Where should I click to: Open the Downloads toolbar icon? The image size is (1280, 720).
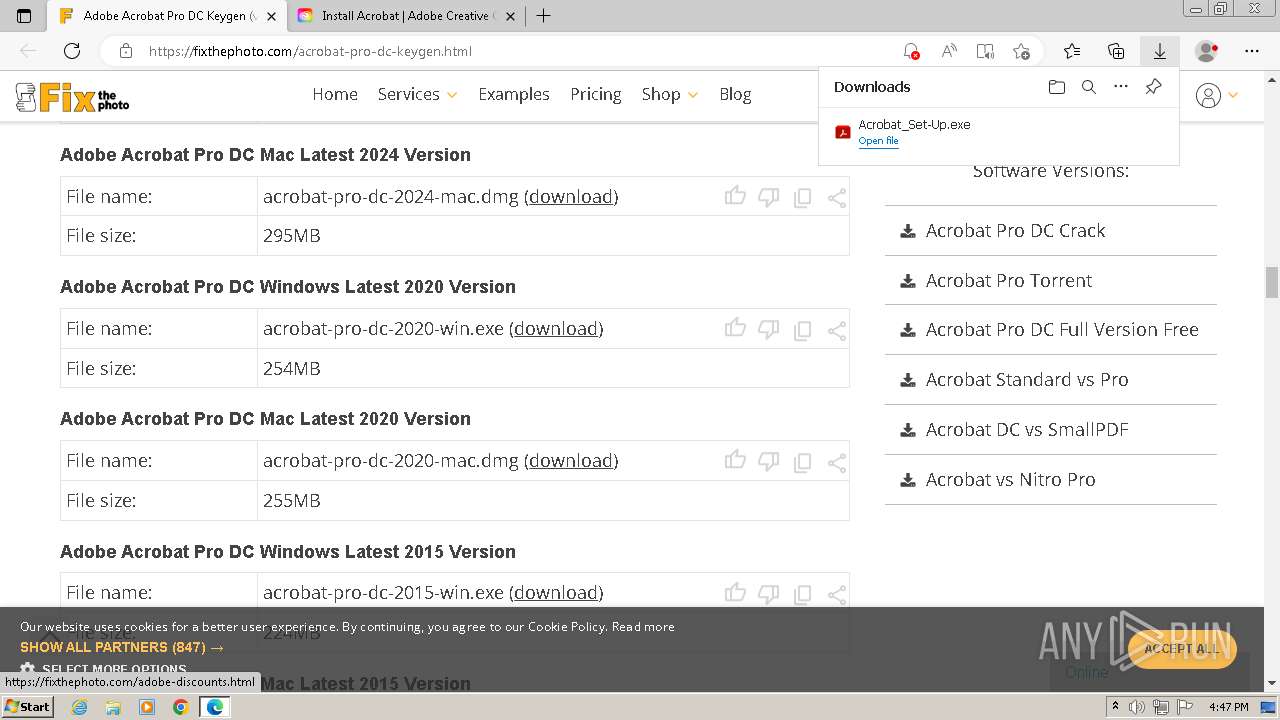[1160, 51]
